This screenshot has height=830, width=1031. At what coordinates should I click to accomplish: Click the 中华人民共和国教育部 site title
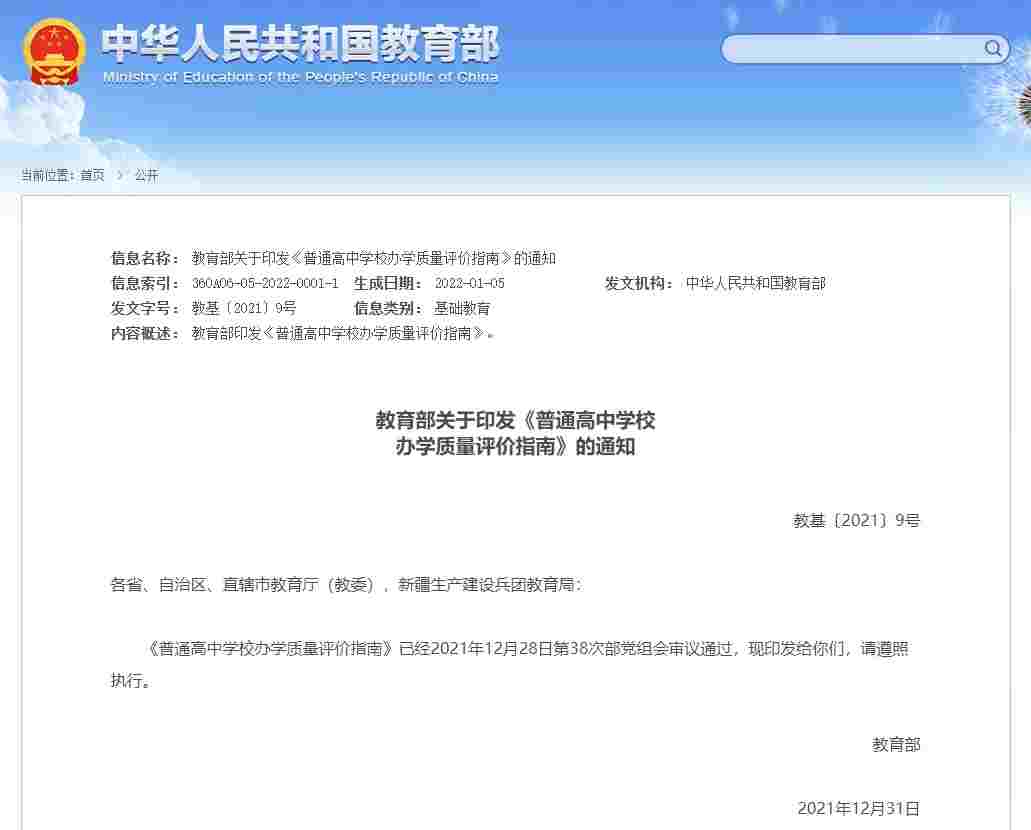point(300,44)
